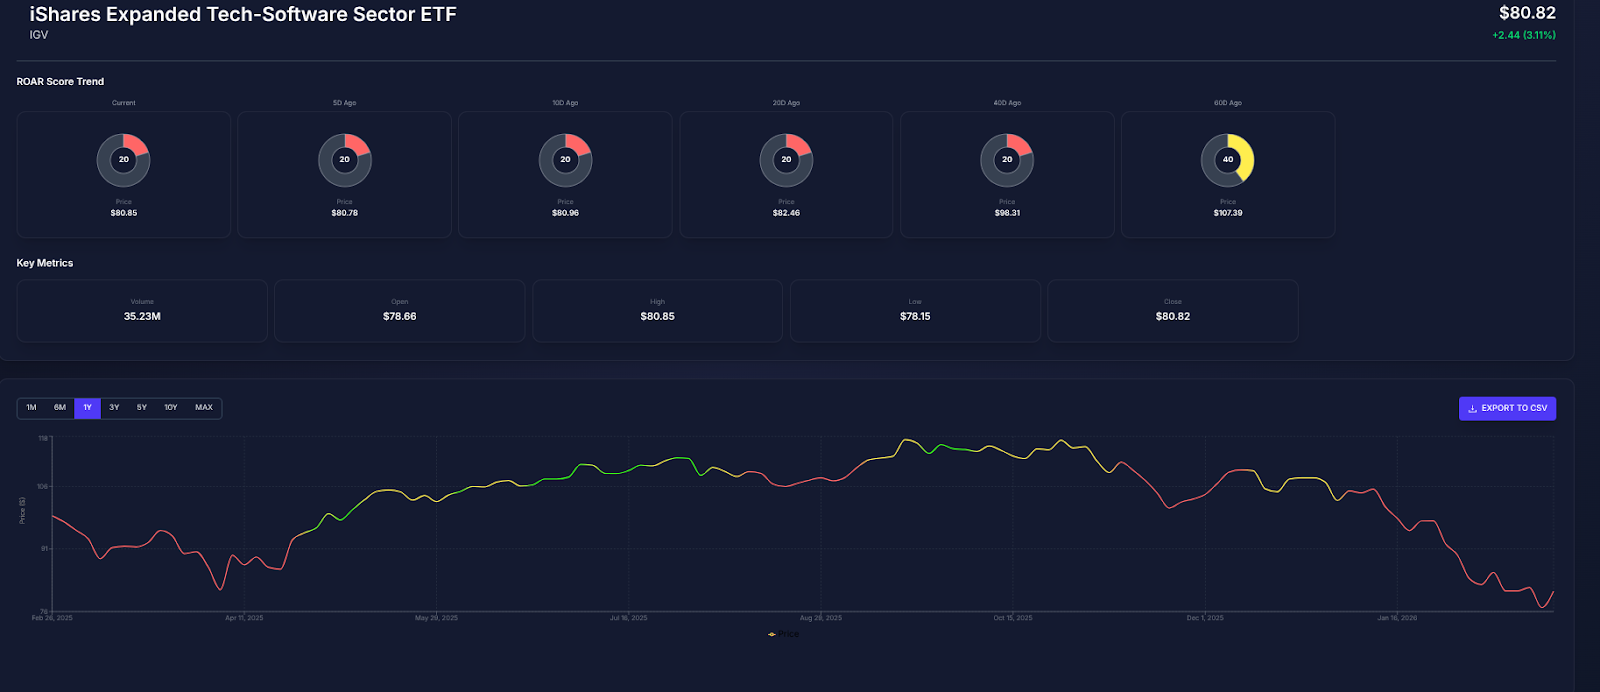Click the $80.82 value in the Close card

click(1173, 316)
